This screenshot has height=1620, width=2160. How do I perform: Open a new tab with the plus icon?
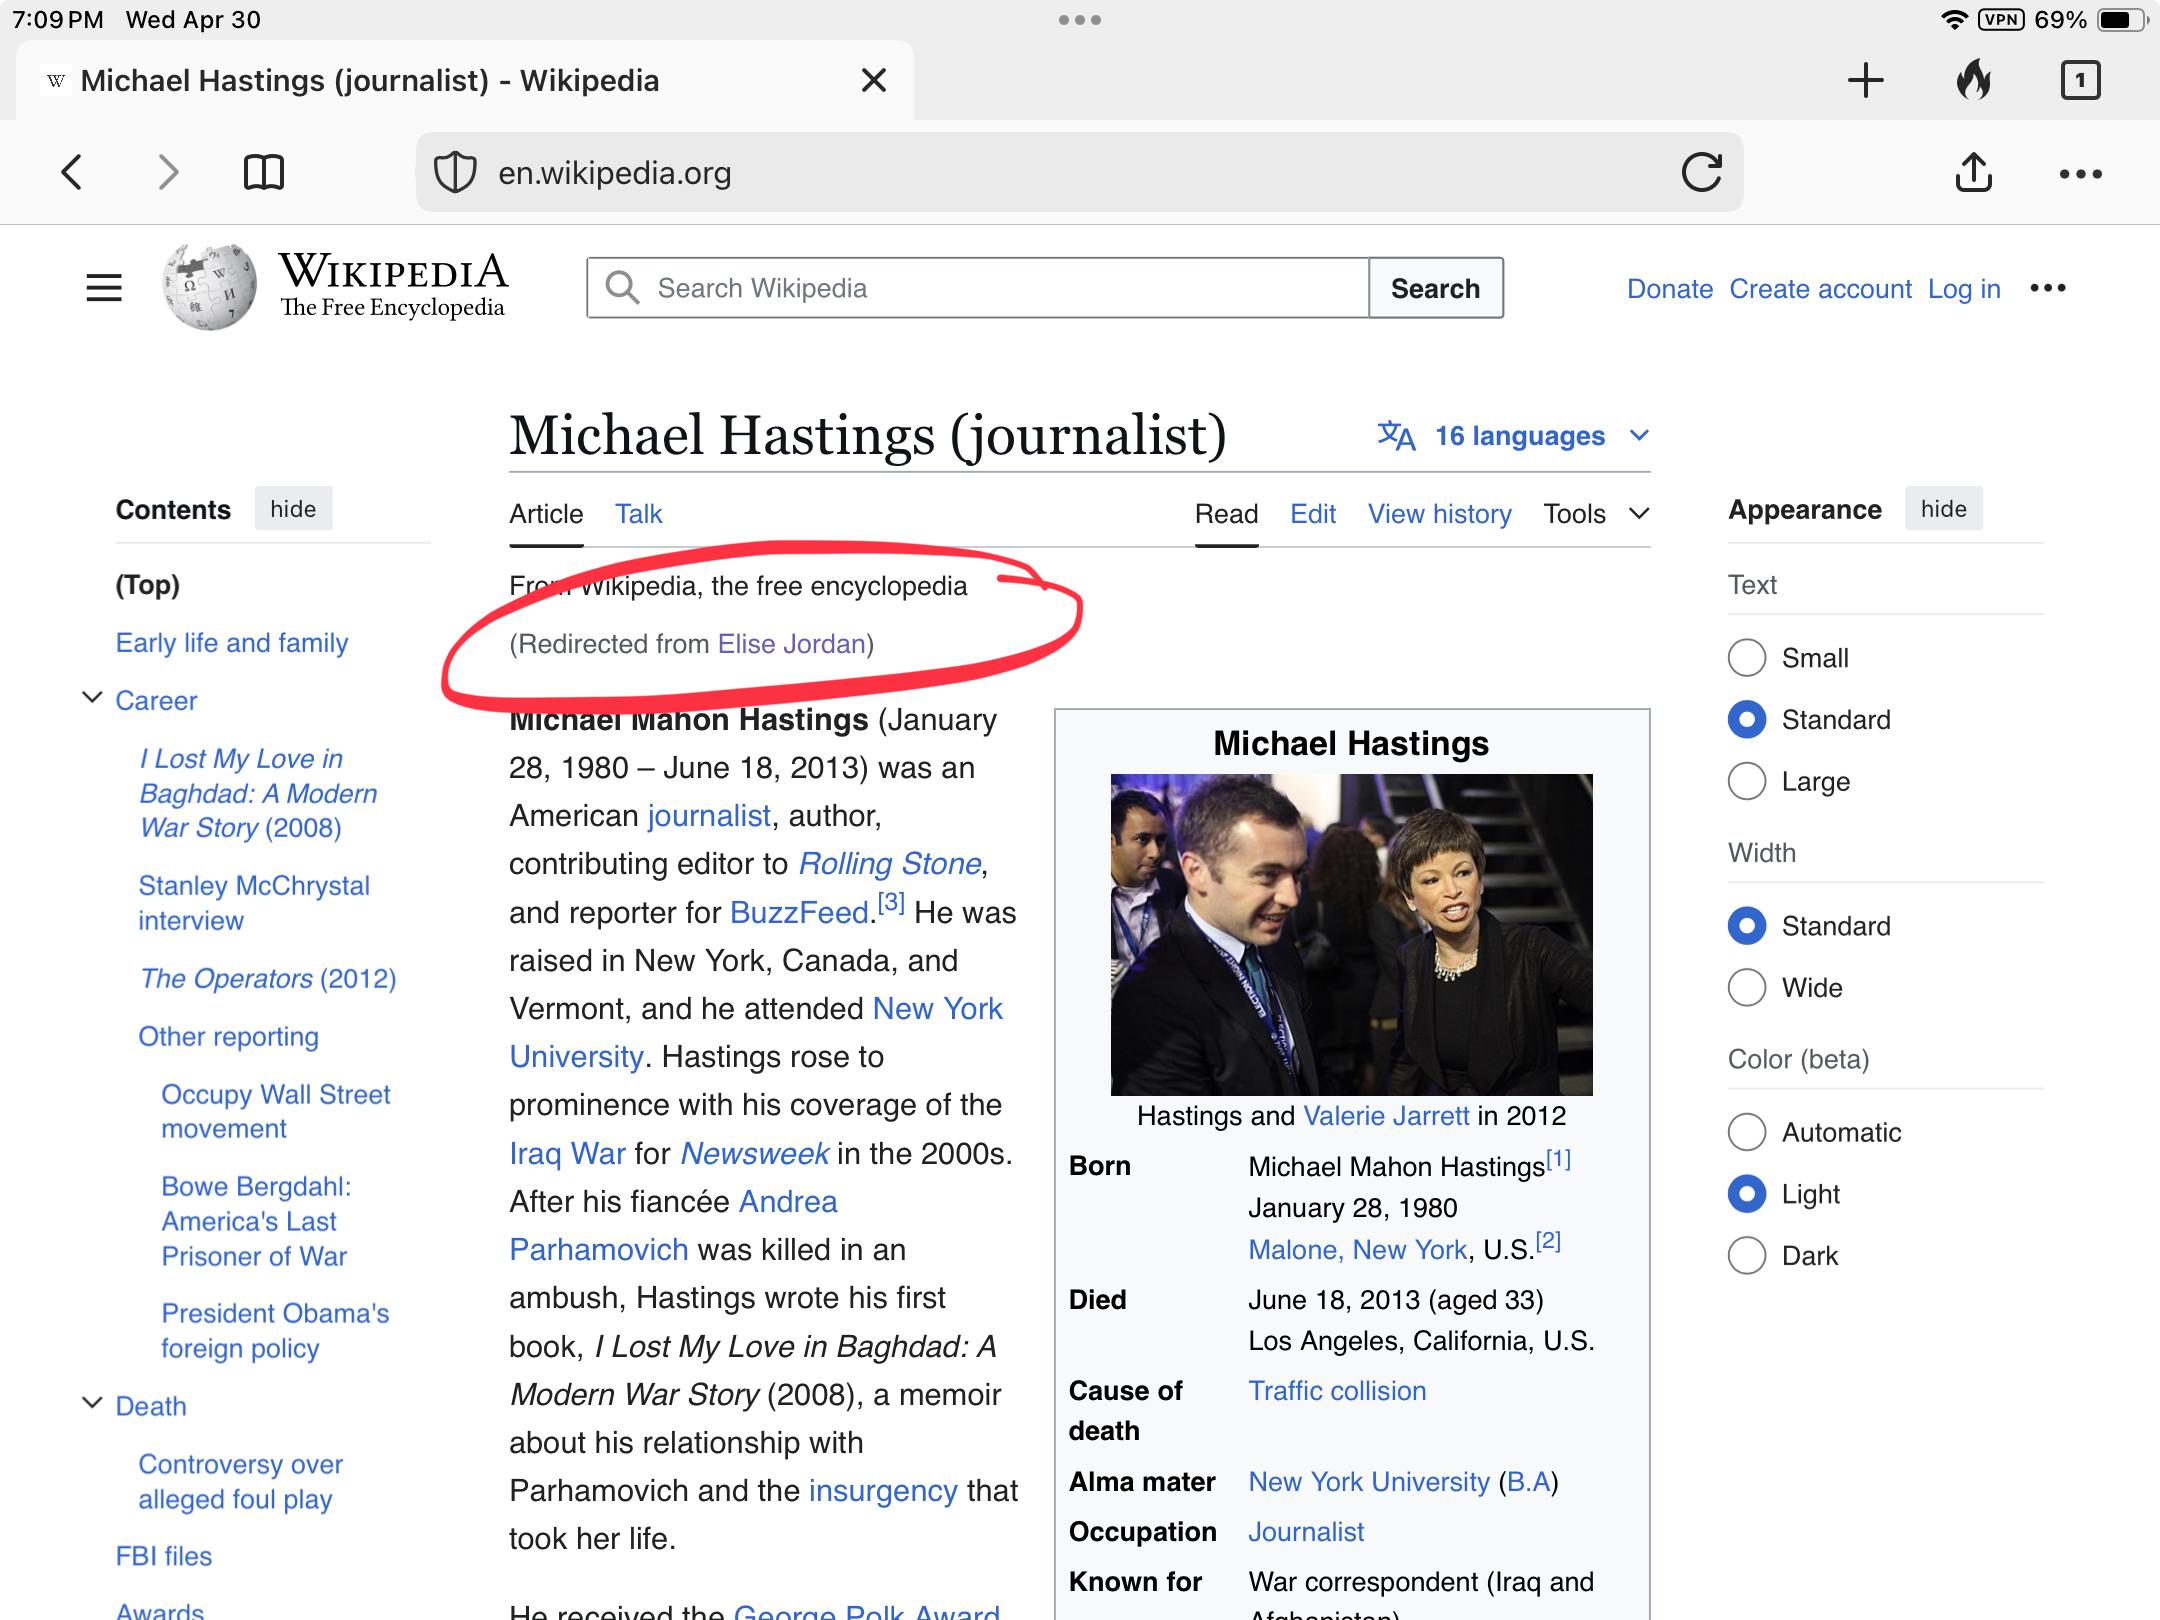pos(1865,80)
